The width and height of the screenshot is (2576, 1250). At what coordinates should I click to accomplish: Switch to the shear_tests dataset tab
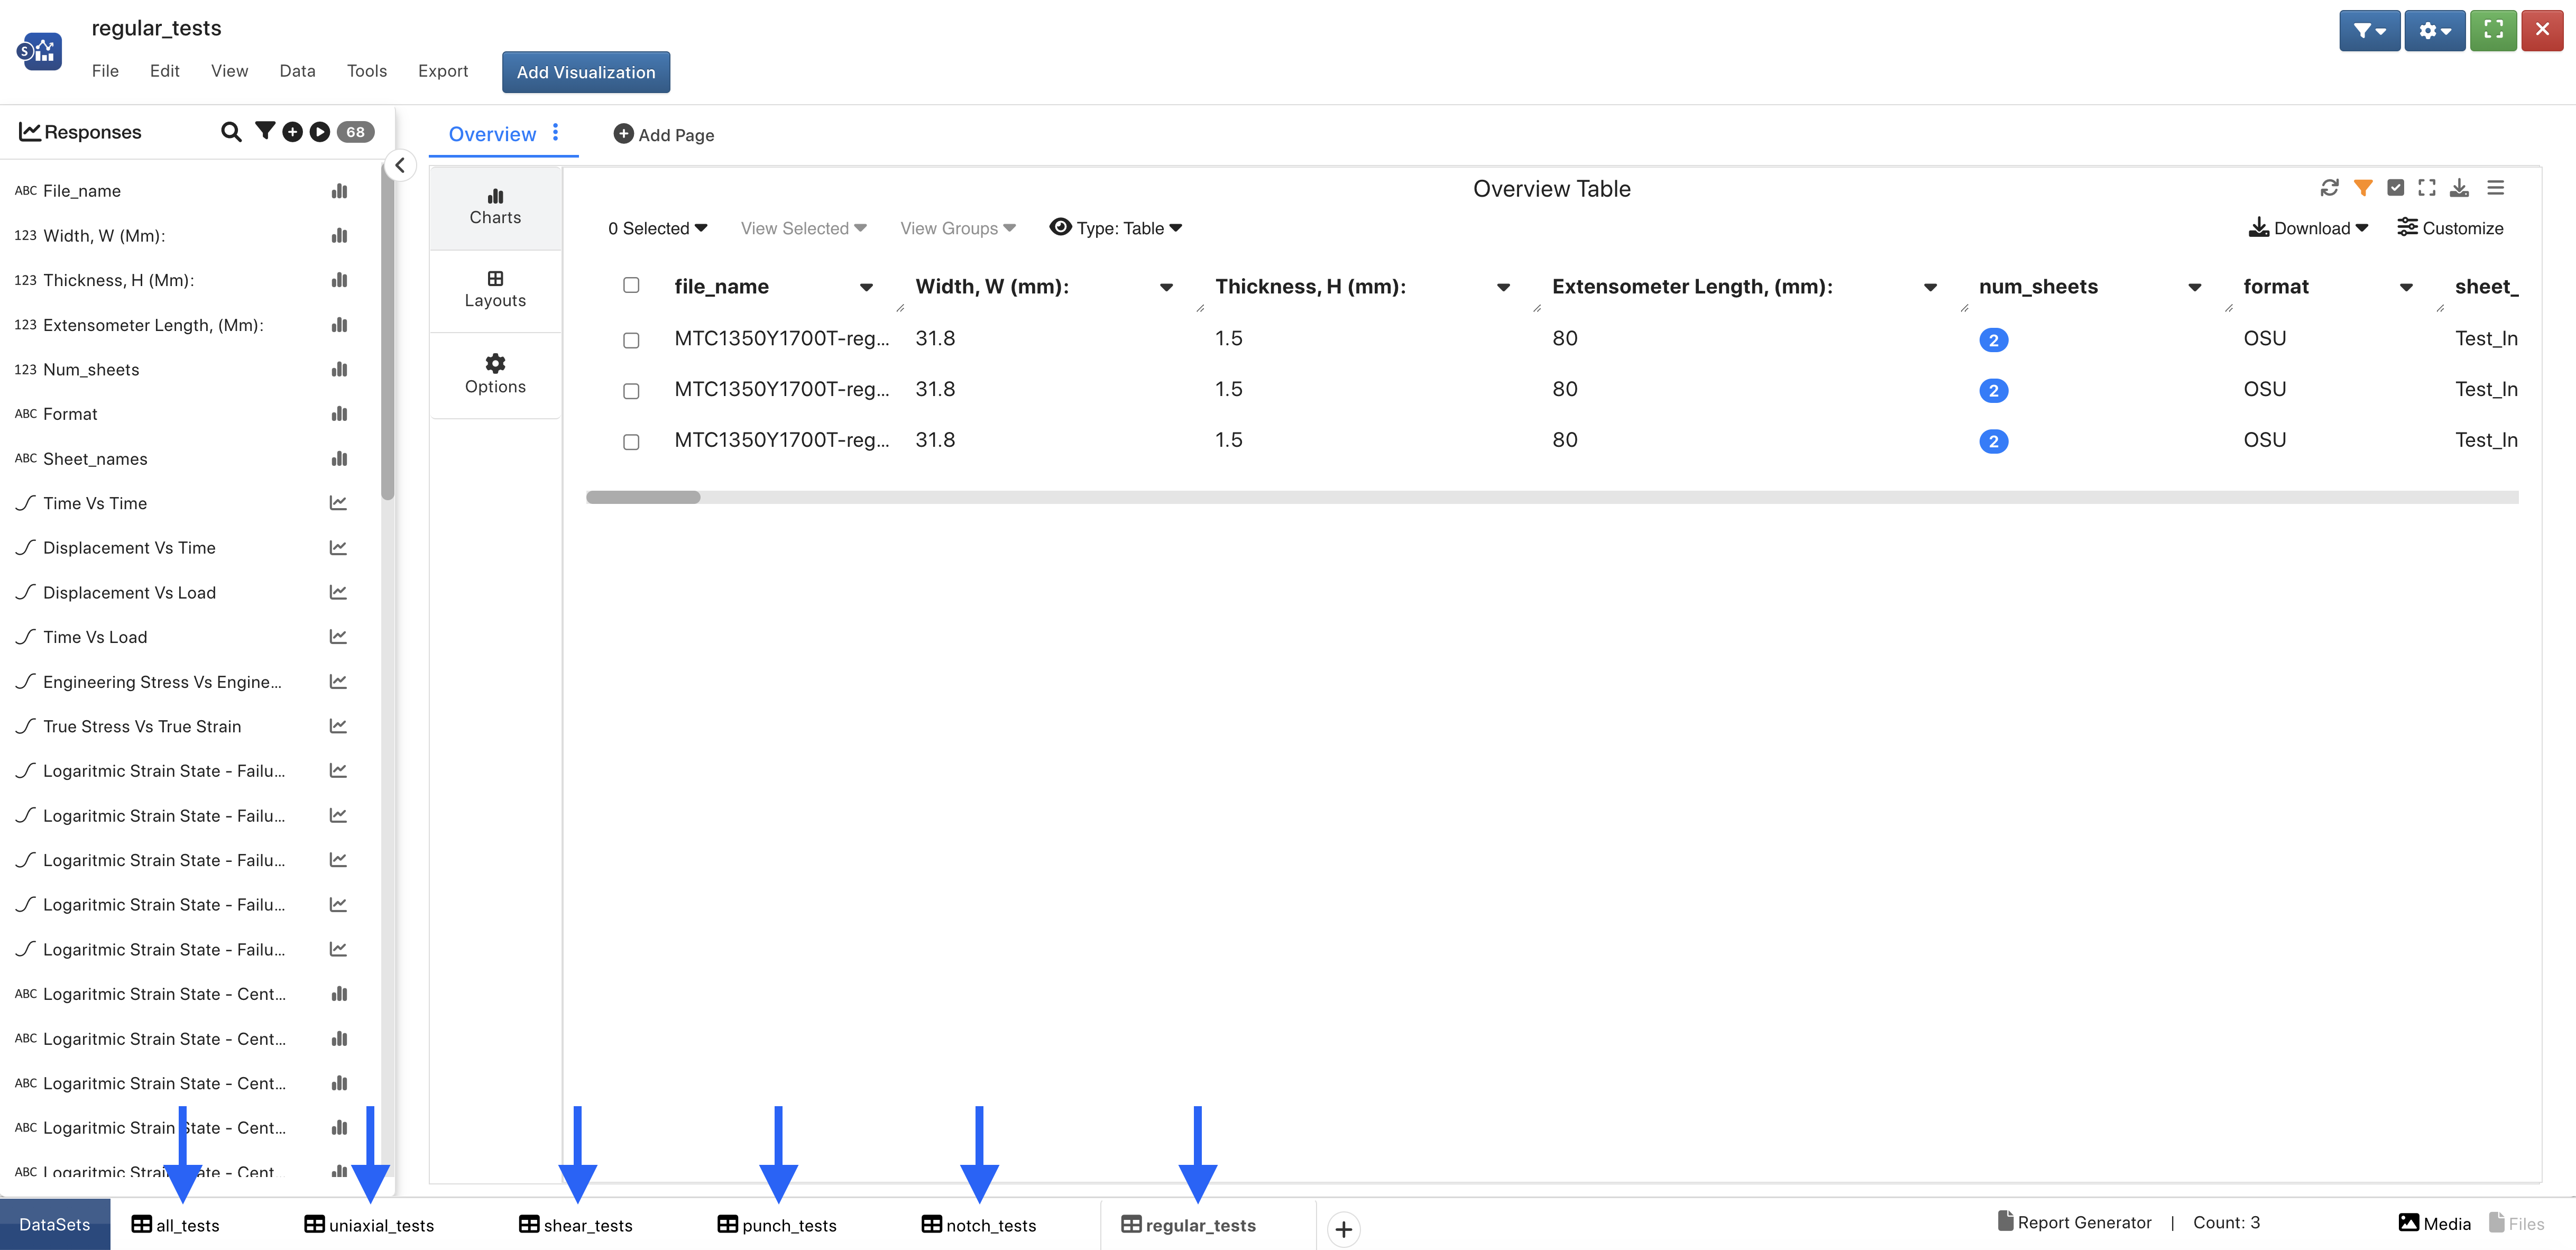point(576,1225)
